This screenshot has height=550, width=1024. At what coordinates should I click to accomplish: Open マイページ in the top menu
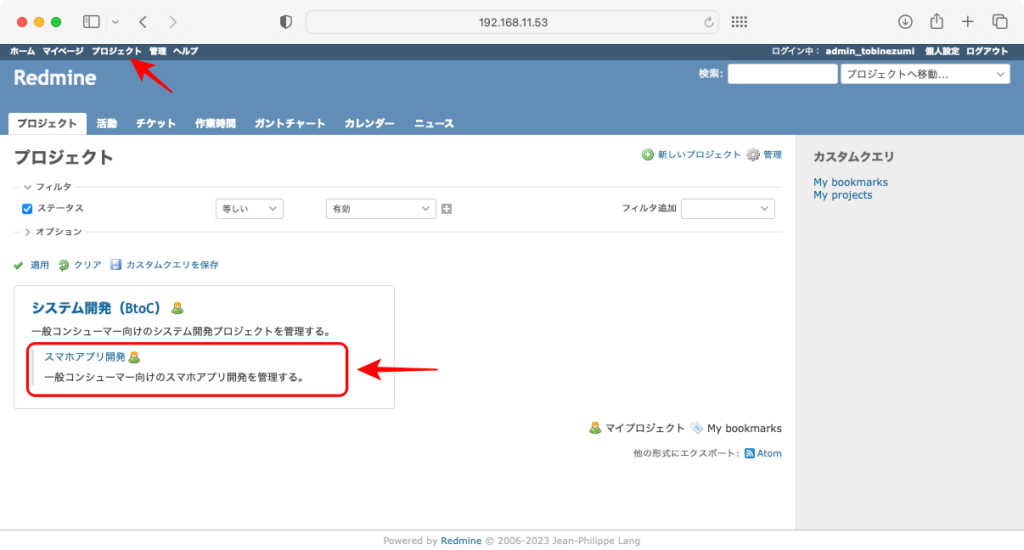63,51
